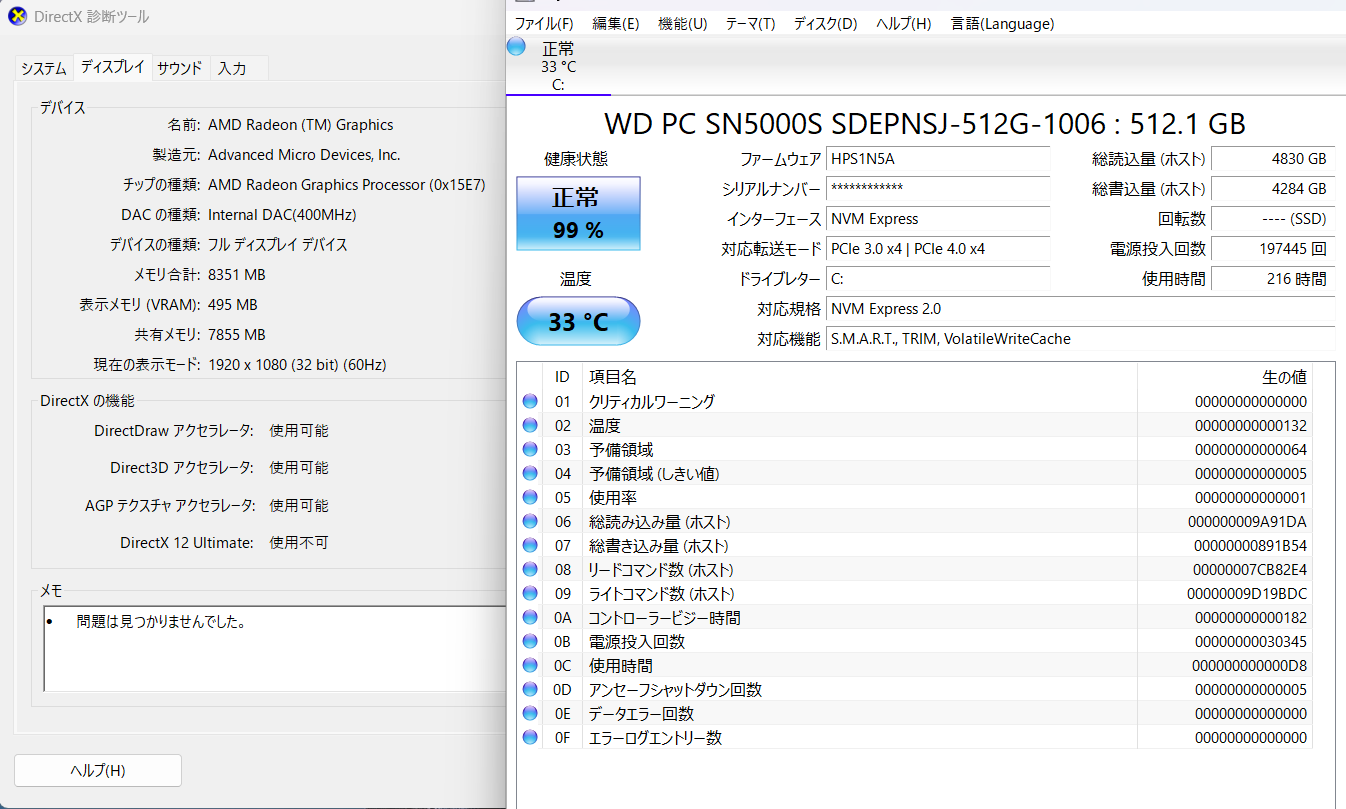Click status dot for エラーログエントリー数 row
The width and height of the screenshot is (1346, 809).
click(x=530, y=738)
